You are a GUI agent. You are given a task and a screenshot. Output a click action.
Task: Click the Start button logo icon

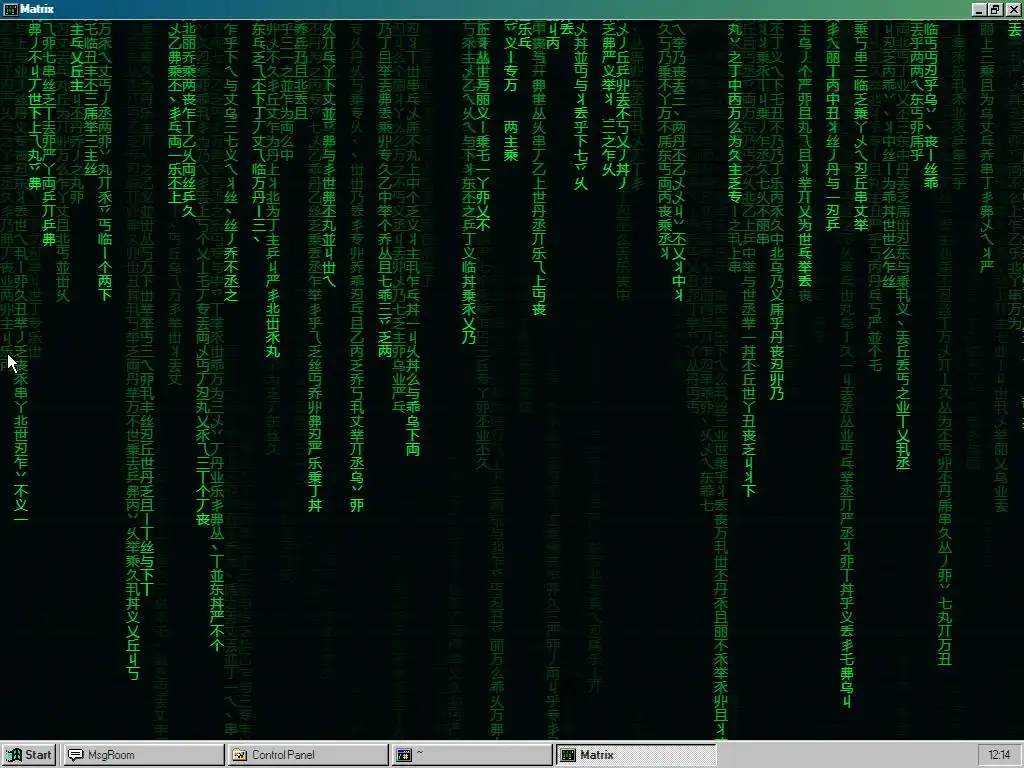[x=12, y=755]
